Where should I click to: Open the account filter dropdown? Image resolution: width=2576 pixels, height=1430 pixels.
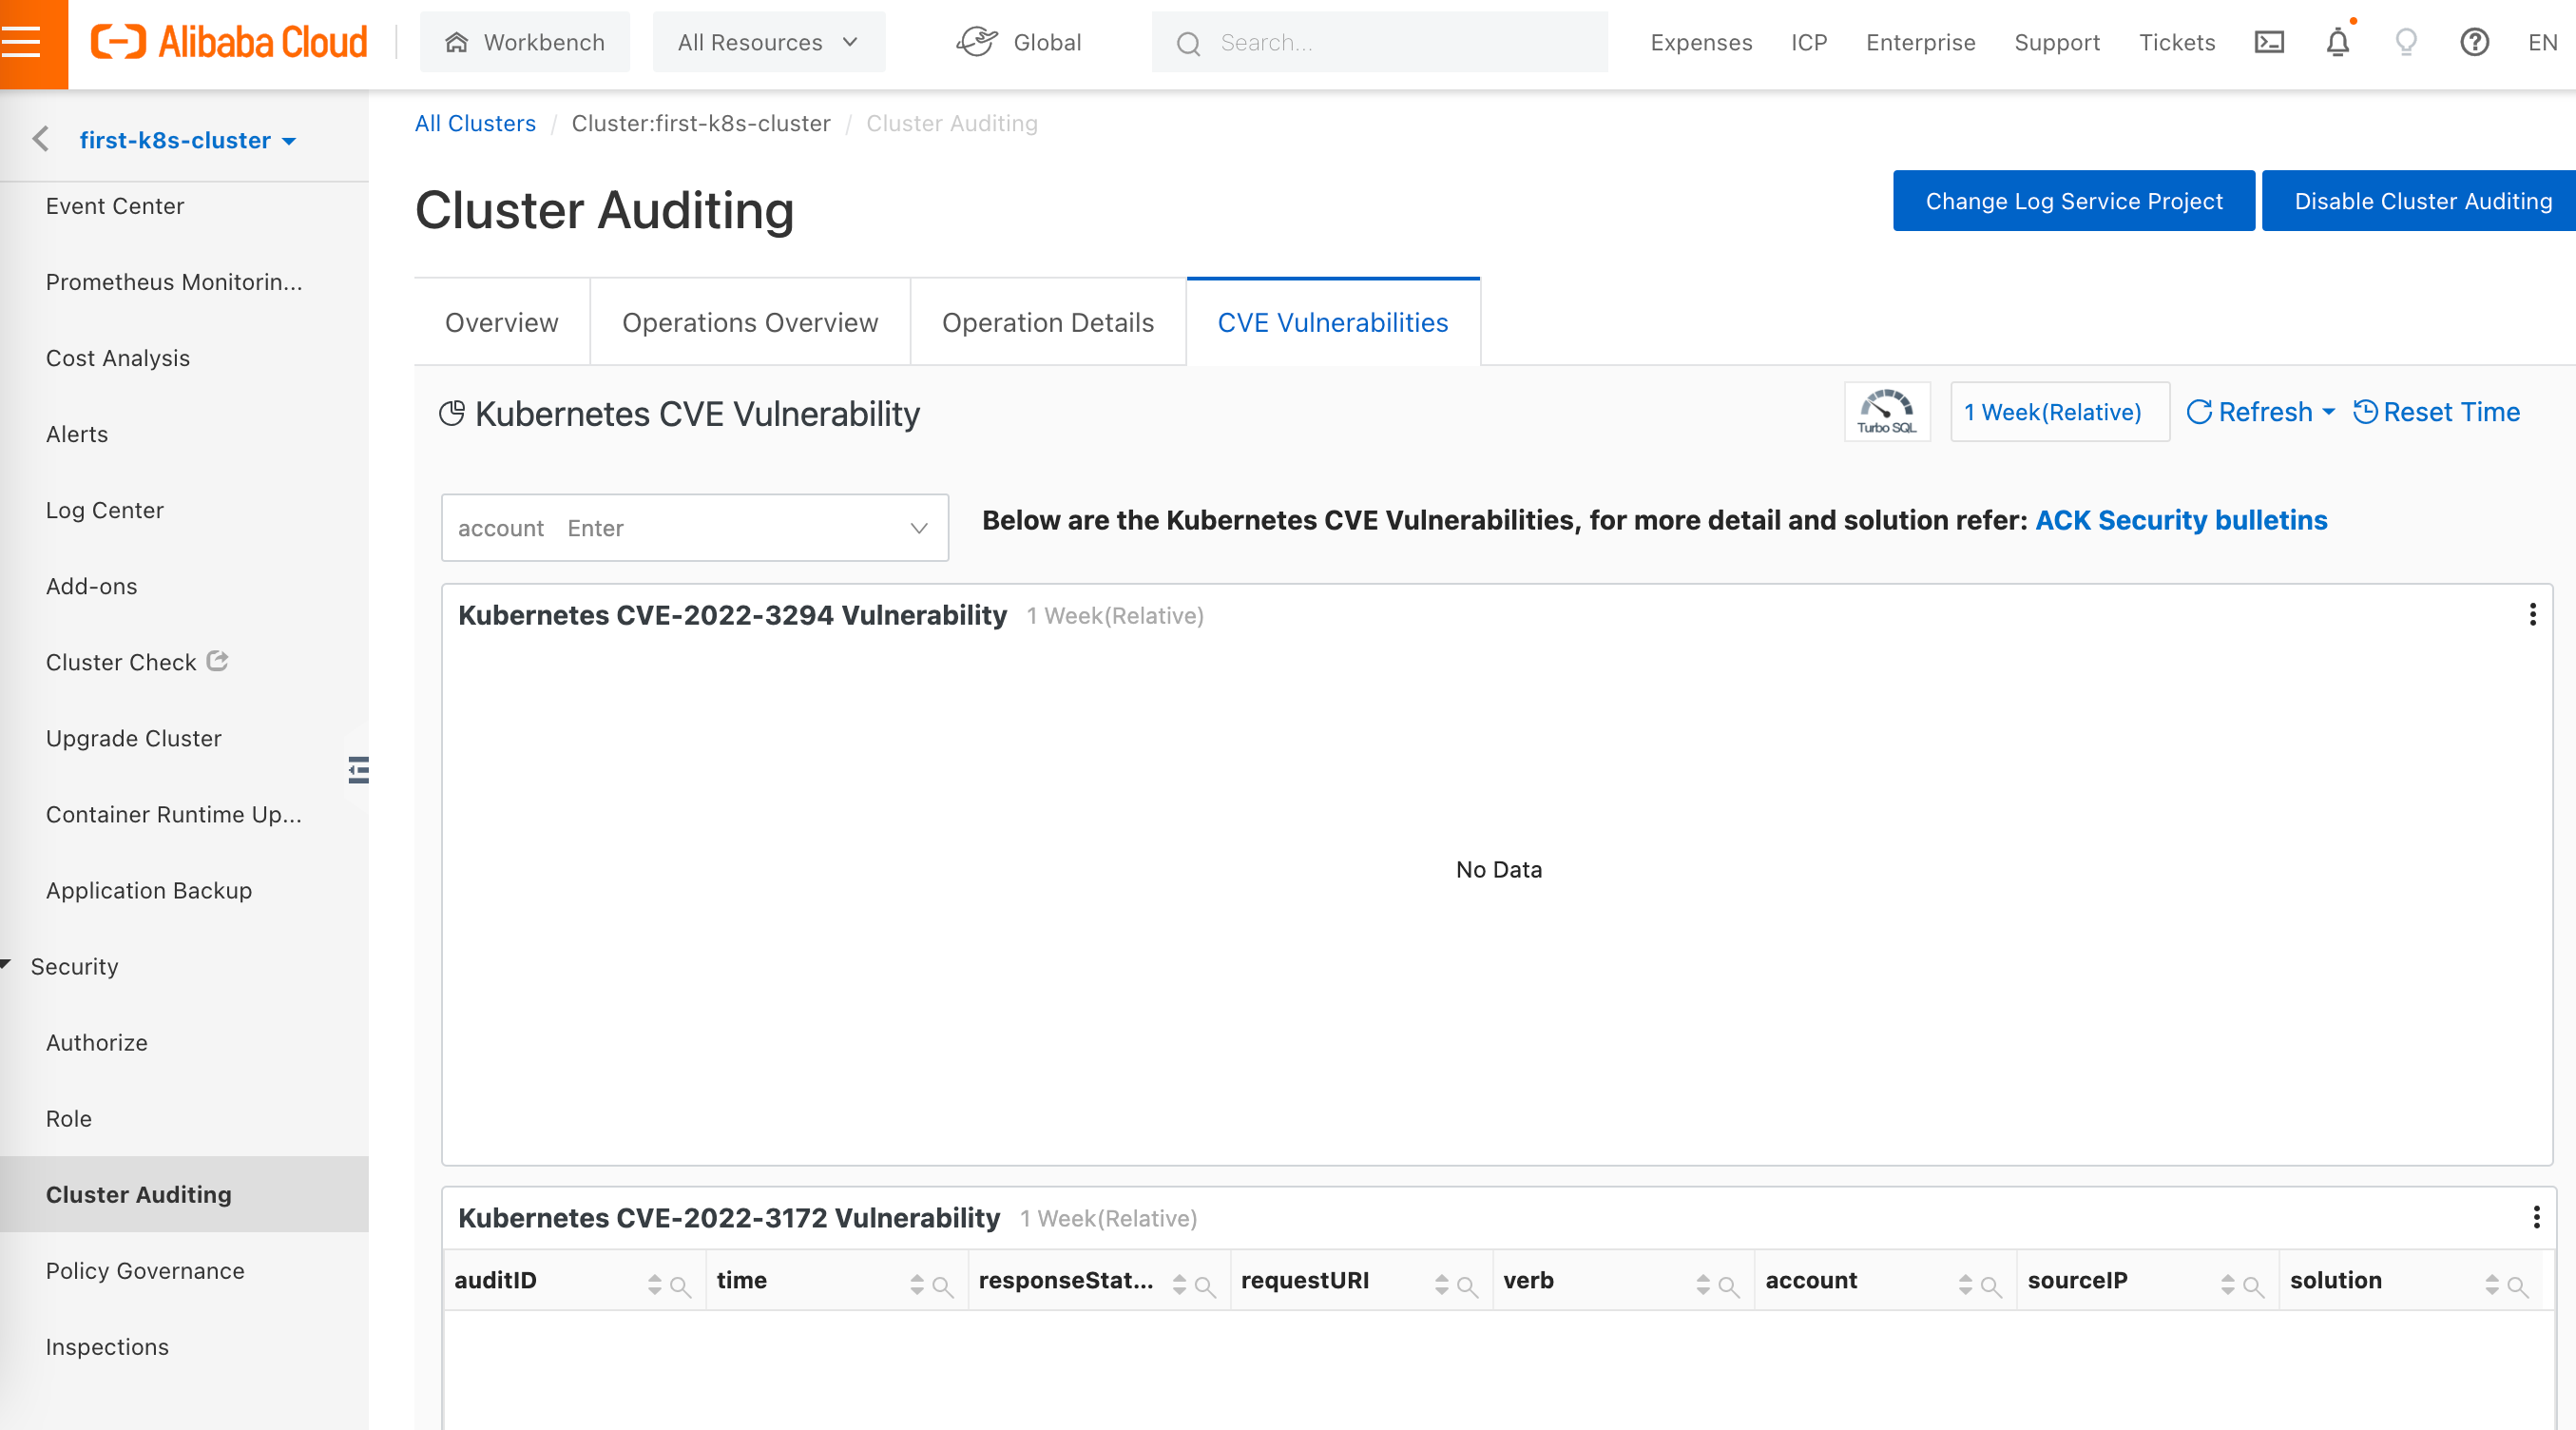tap(918, 528)
